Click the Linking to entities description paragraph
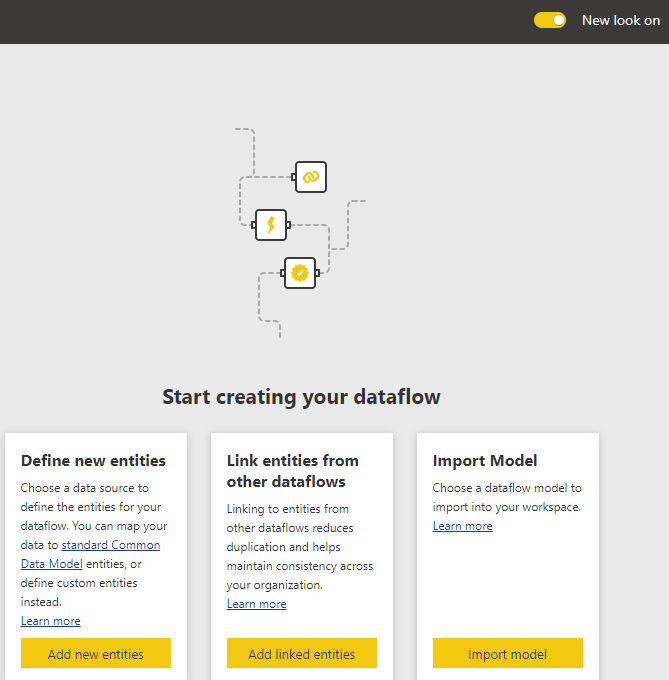Image resolution: width=669 pixels, height=680 pixels. point(300,547)
